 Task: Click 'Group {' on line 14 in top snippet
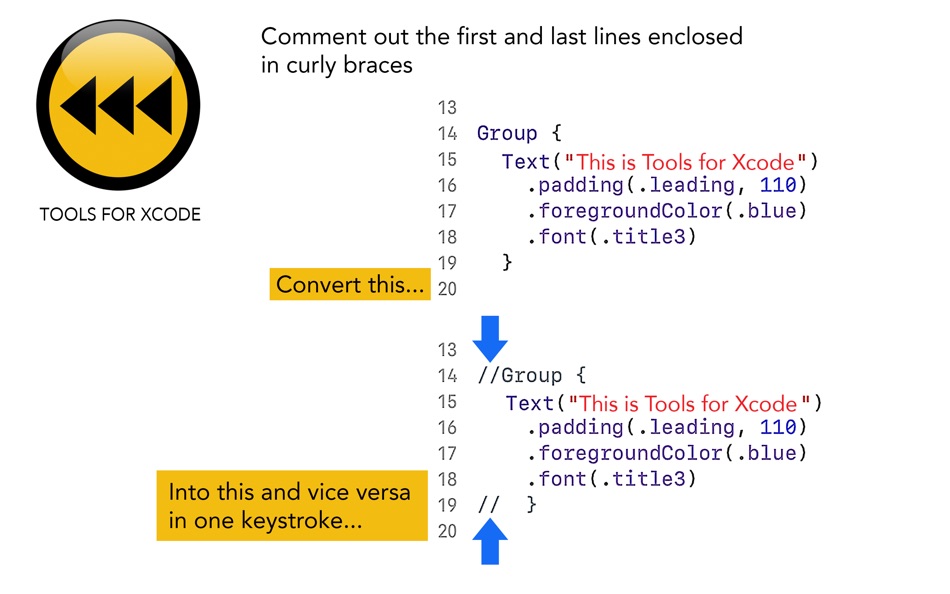pyautogui.click(x=519, y=133)
